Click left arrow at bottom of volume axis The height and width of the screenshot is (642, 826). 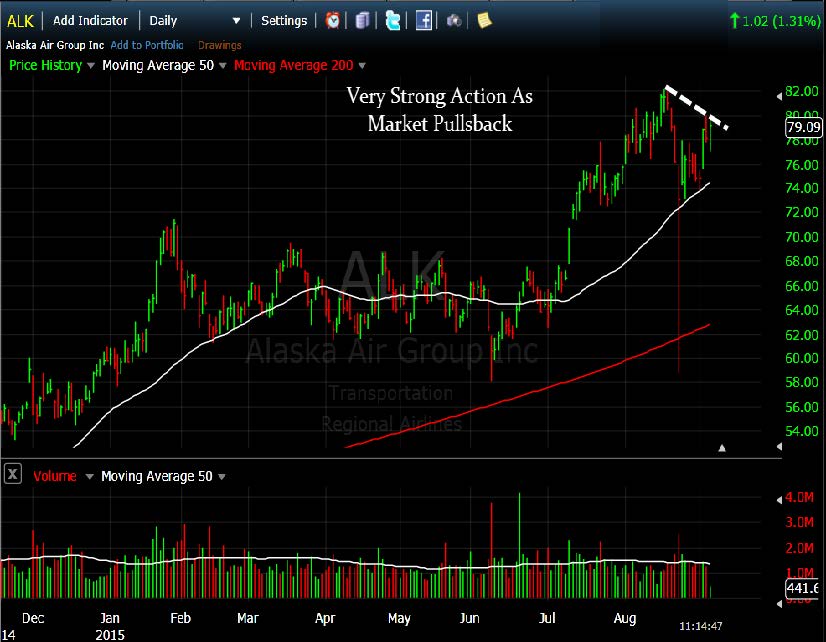tap(779, 604)
